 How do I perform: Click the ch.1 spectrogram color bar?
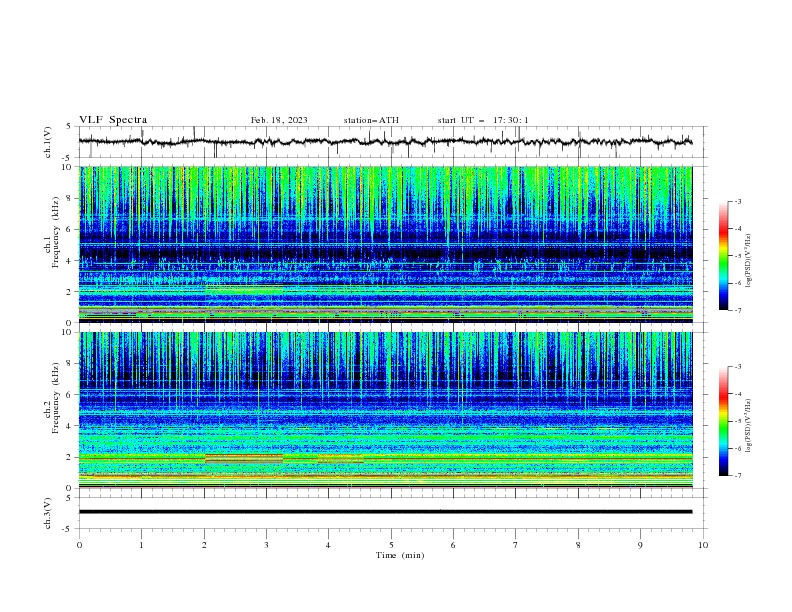point(723,256)
